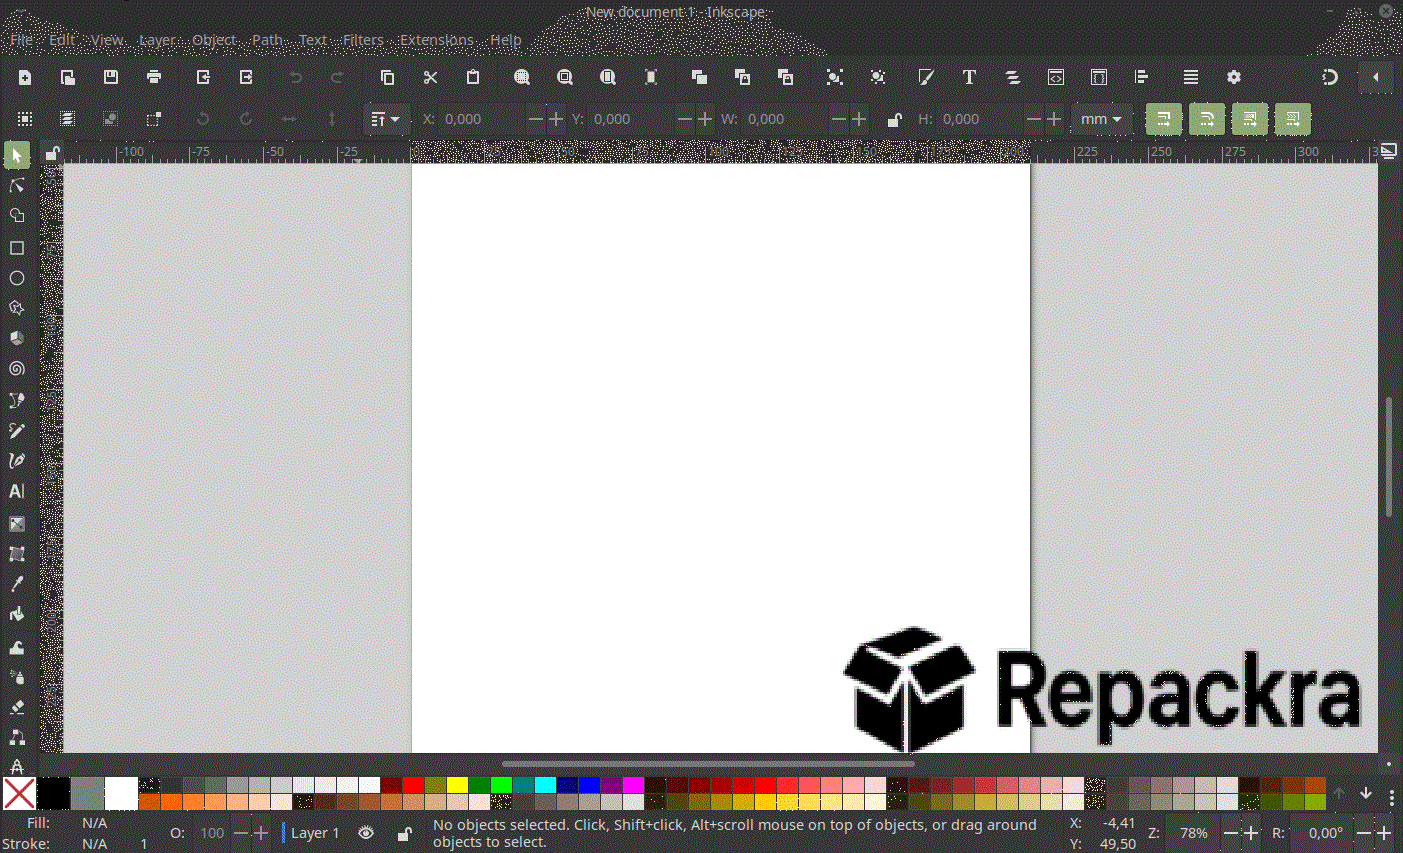This screenshot has width=1403, height=853.
Task: Open Text and Font dialog icon
Action: point(969,77)
